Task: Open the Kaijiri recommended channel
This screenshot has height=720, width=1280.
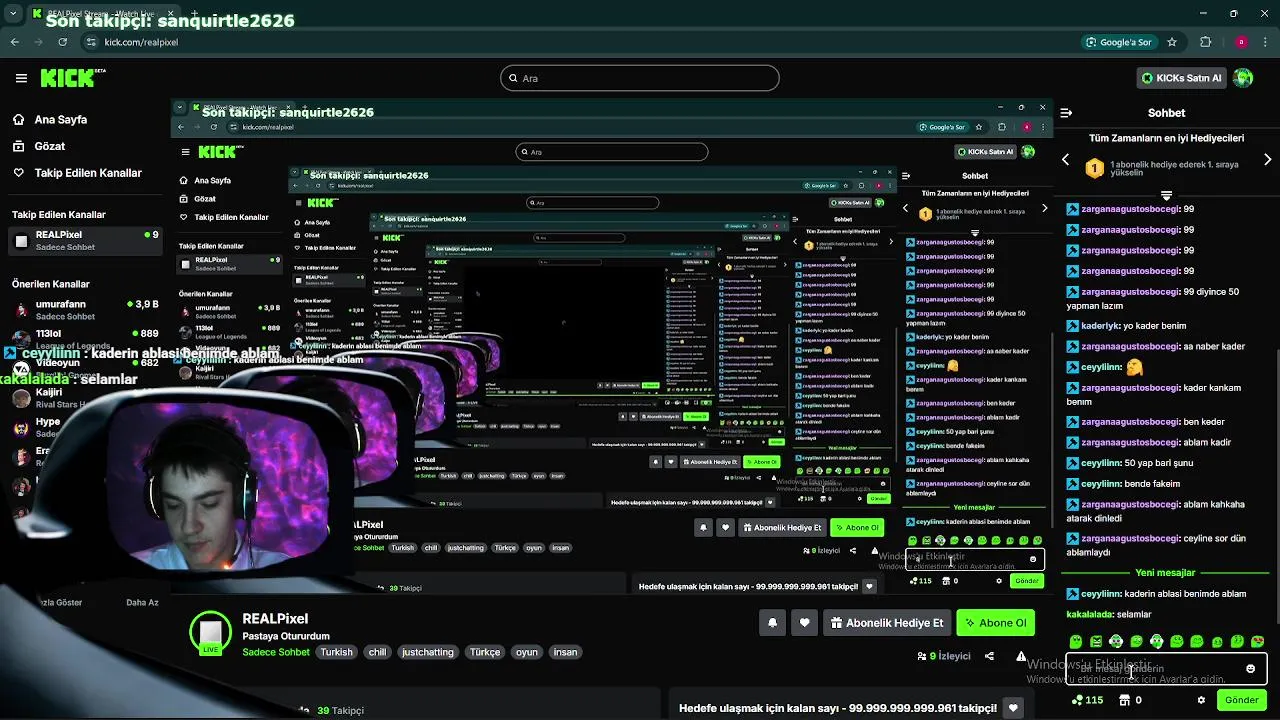Action: (x=83, y=397)
